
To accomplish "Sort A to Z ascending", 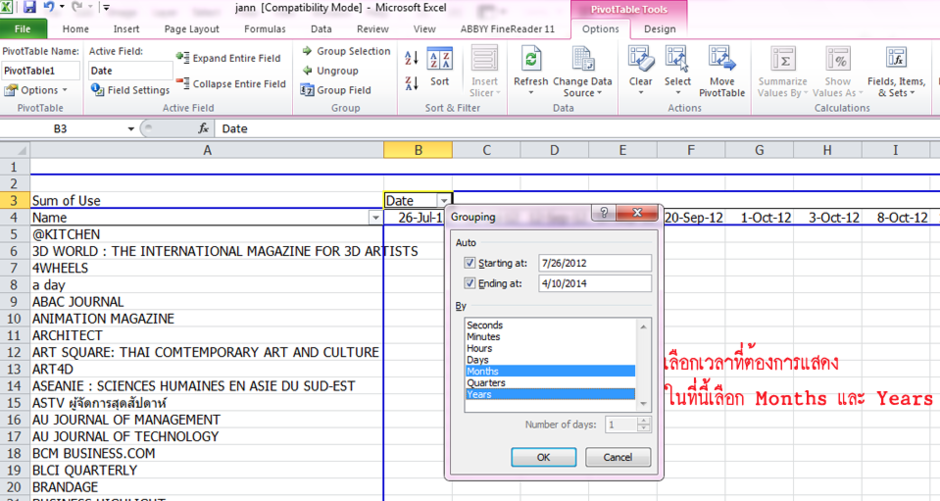I will tap(411, 58).
